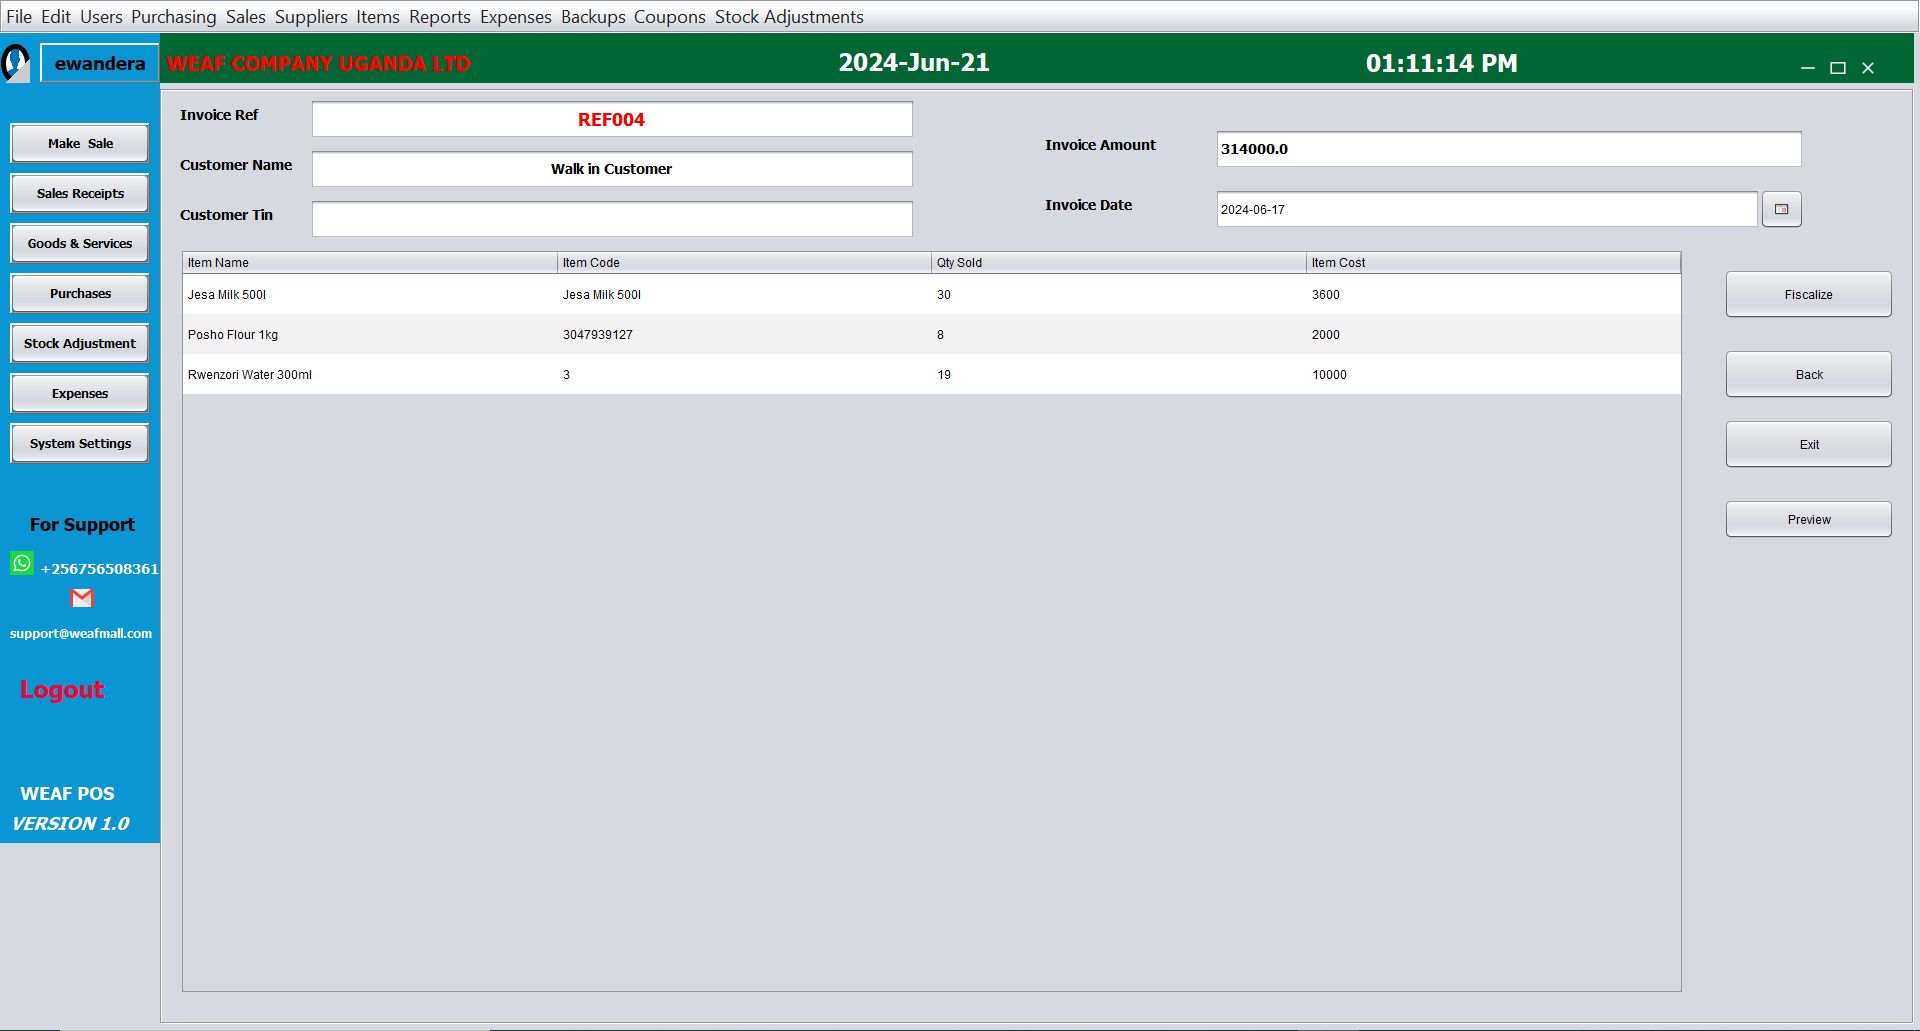The height and width of the screenshot is (1031, 1920).
Task: Open the Expenses menu in the menu bar
Action: (x=515, y=17)
